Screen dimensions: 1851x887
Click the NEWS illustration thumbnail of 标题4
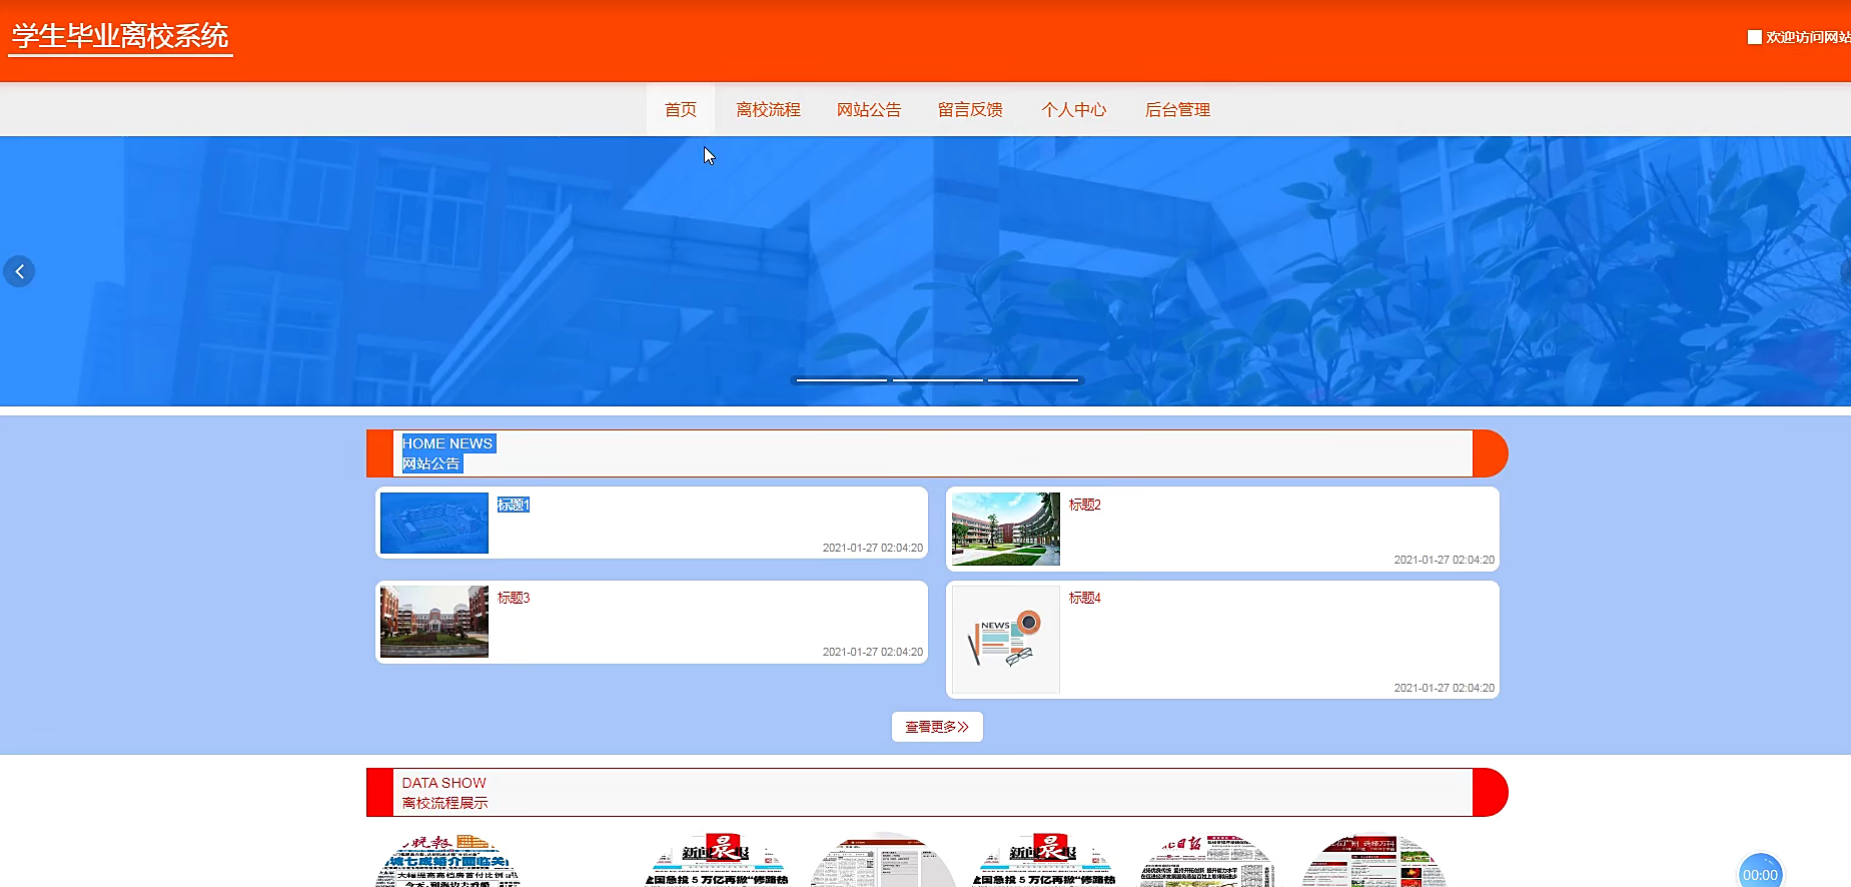pyautogui.click(x=1006, y=640)
